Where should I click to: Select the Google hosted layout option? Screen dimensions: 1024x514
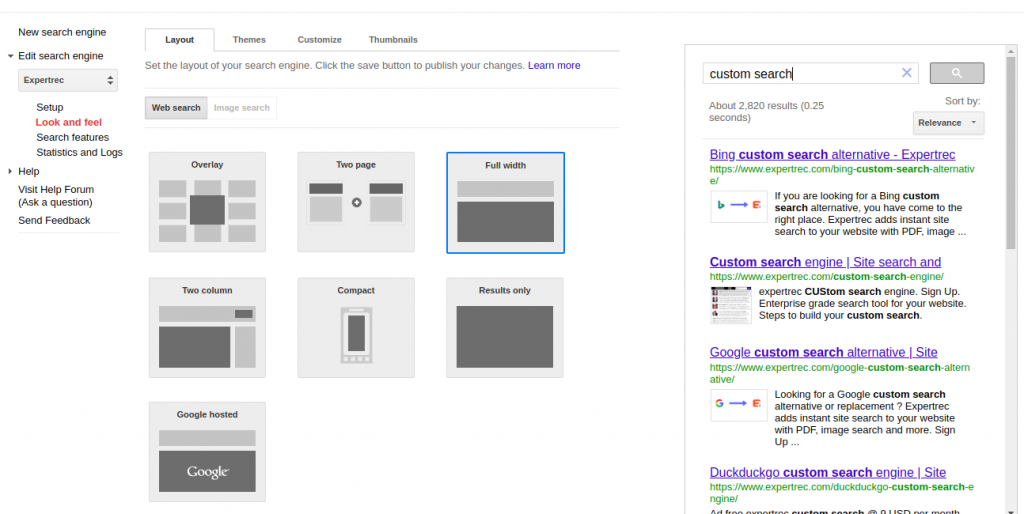point(207,452)
